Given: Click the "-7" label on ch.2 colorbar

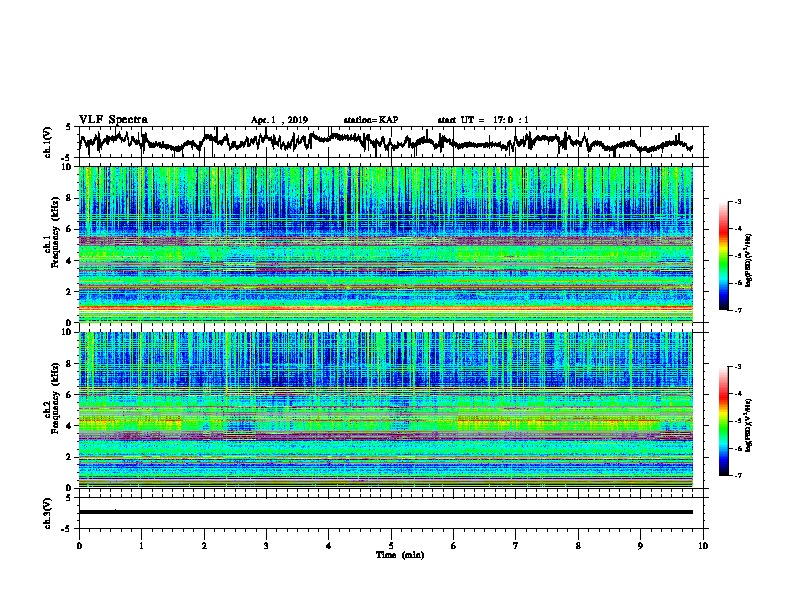Looking at the screenshot, I should 738,475.
